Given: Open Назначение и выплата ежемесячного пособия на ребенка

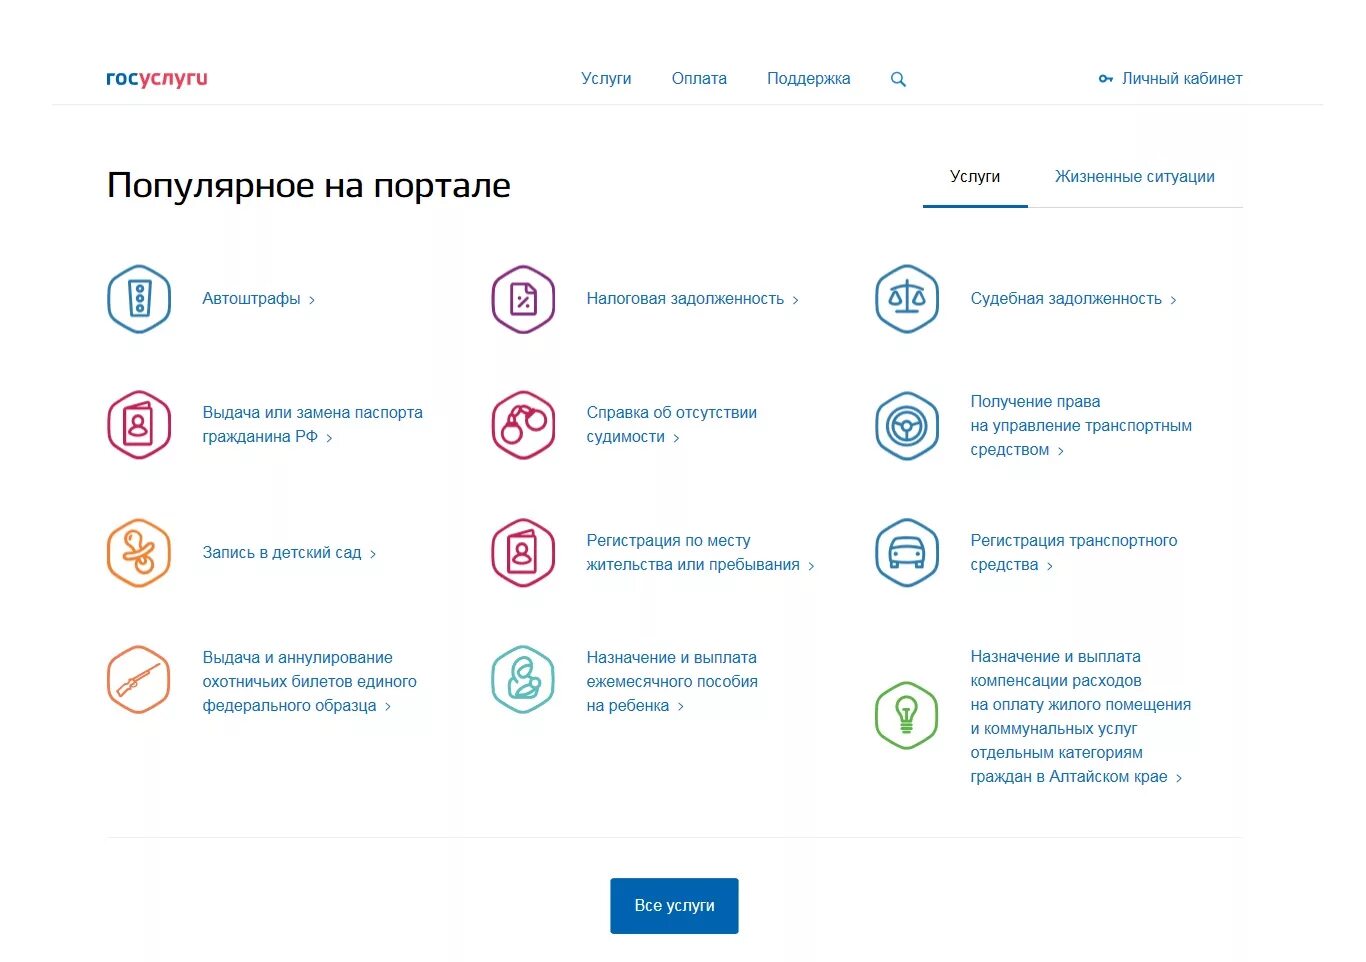Looking at the screenshot, I should (672, 682).
